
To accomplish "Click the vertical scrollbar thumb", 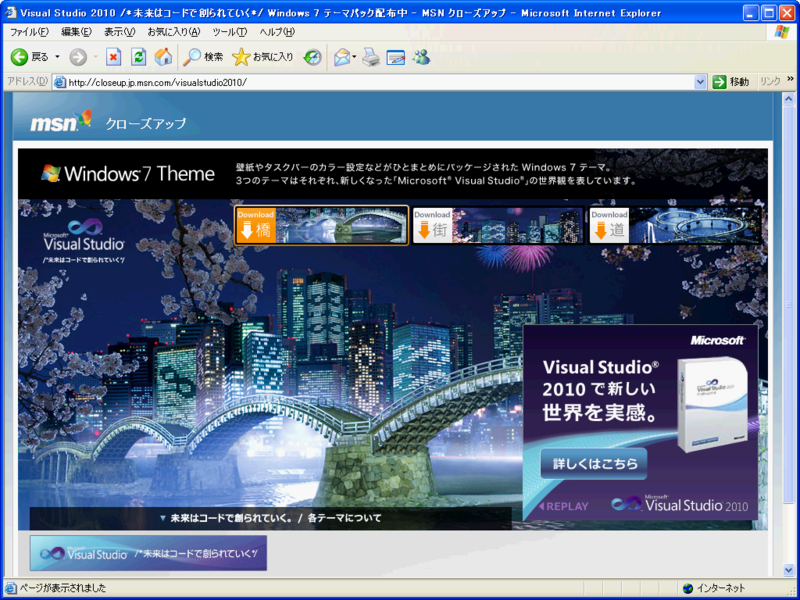I will [x=789, y=304].
